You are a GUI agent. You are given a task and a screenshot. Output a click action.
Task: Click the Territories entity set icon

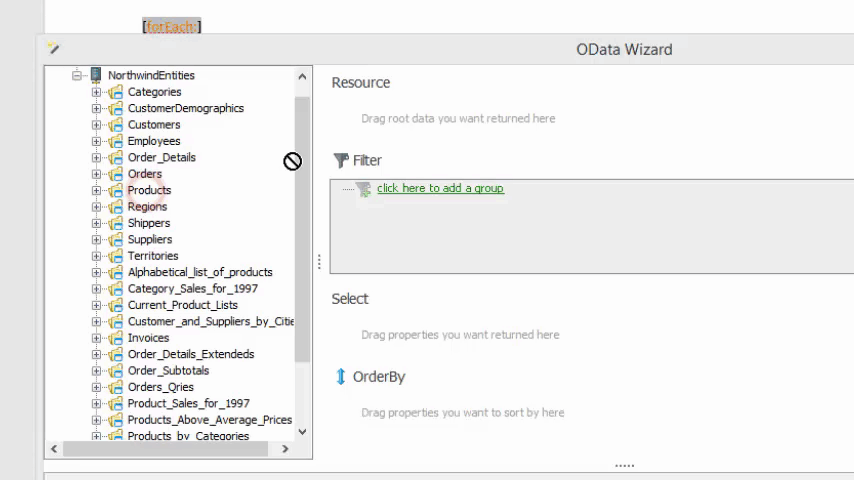click(115, 256)
